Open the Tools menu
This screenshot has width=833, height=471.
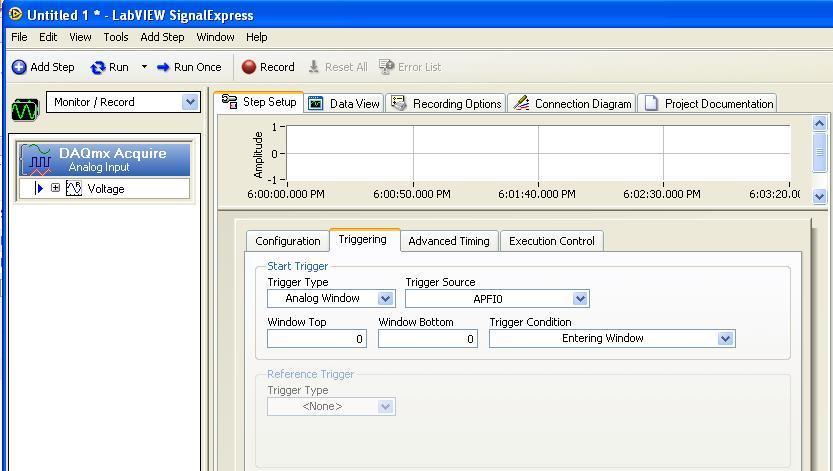coord(116,37)
